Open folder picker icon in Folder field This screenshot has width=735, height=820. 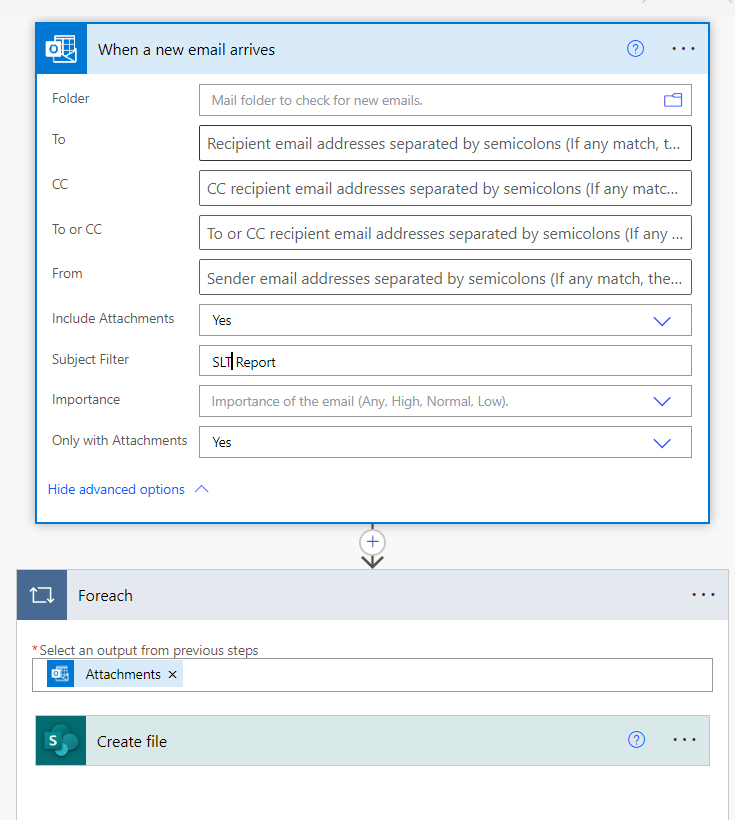(x=673, y=100)
